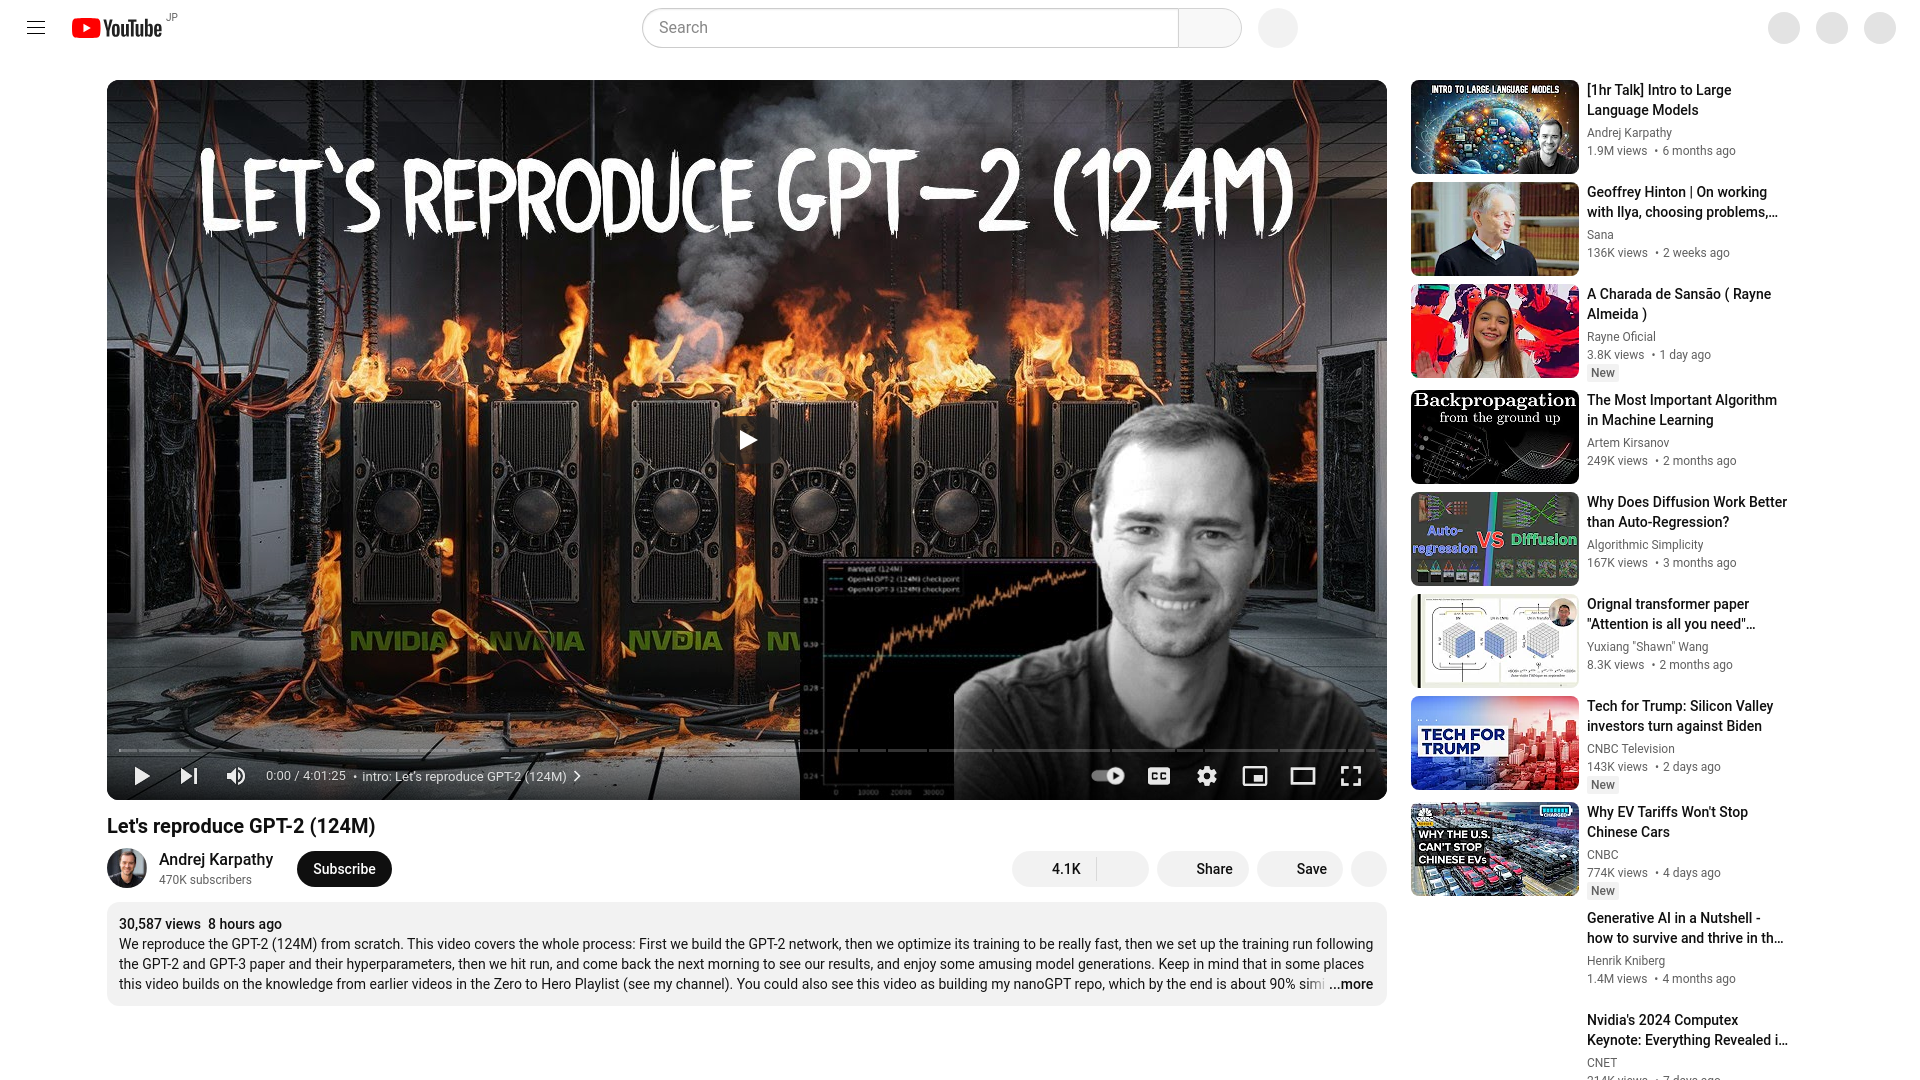The width and height of the screenshot is (1920, 1080).
Task: Click video title 'Let's reproduce GPT-2 (124M)'
Action: click(x=241, y=826)
